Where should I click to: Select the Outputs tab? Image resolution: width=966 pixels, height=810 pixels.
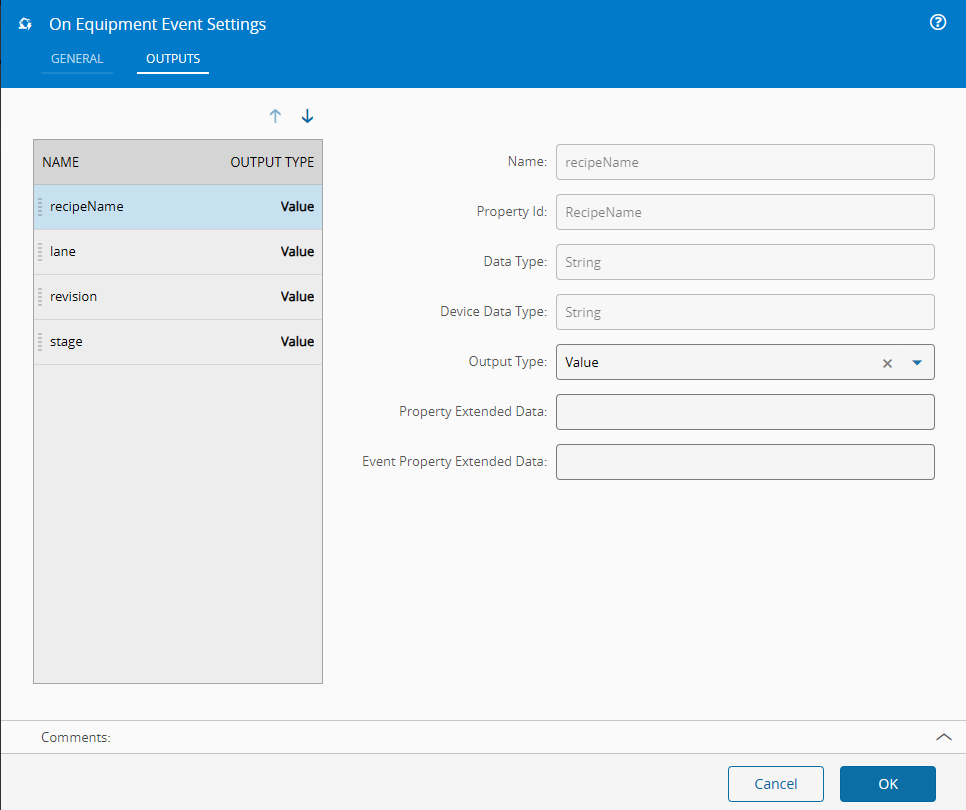173,59
